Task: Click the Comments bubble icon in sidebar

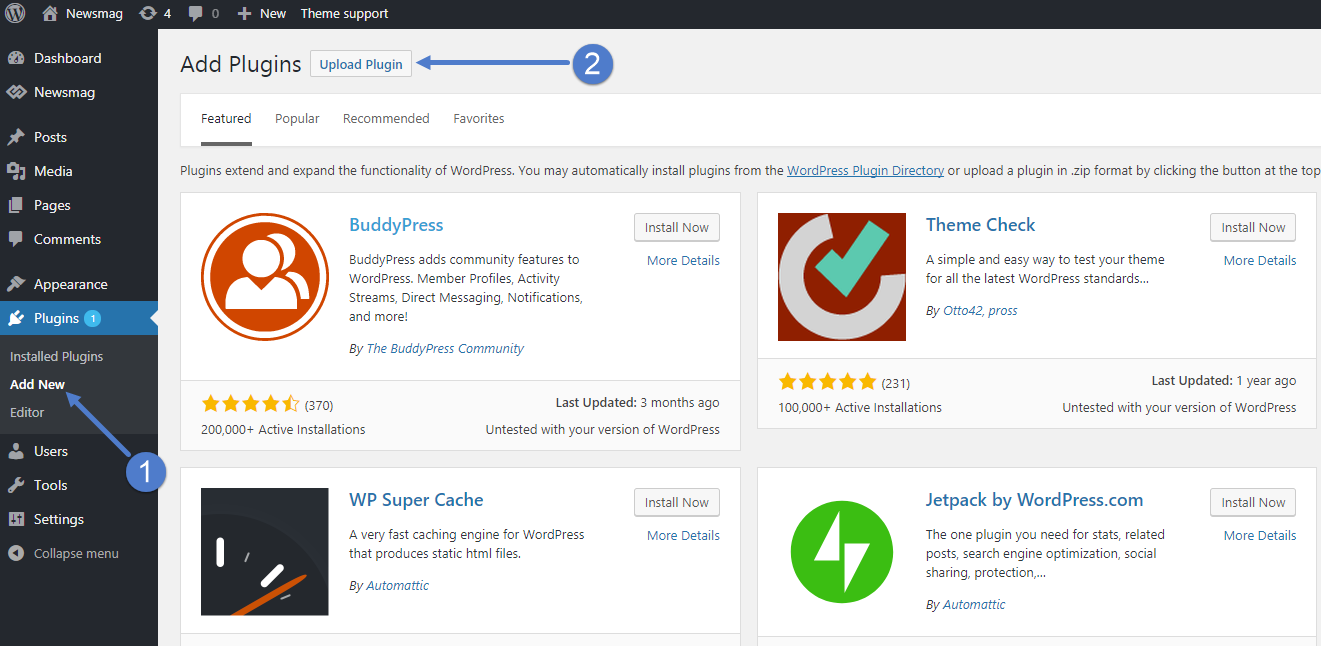Action: [16, 239]
